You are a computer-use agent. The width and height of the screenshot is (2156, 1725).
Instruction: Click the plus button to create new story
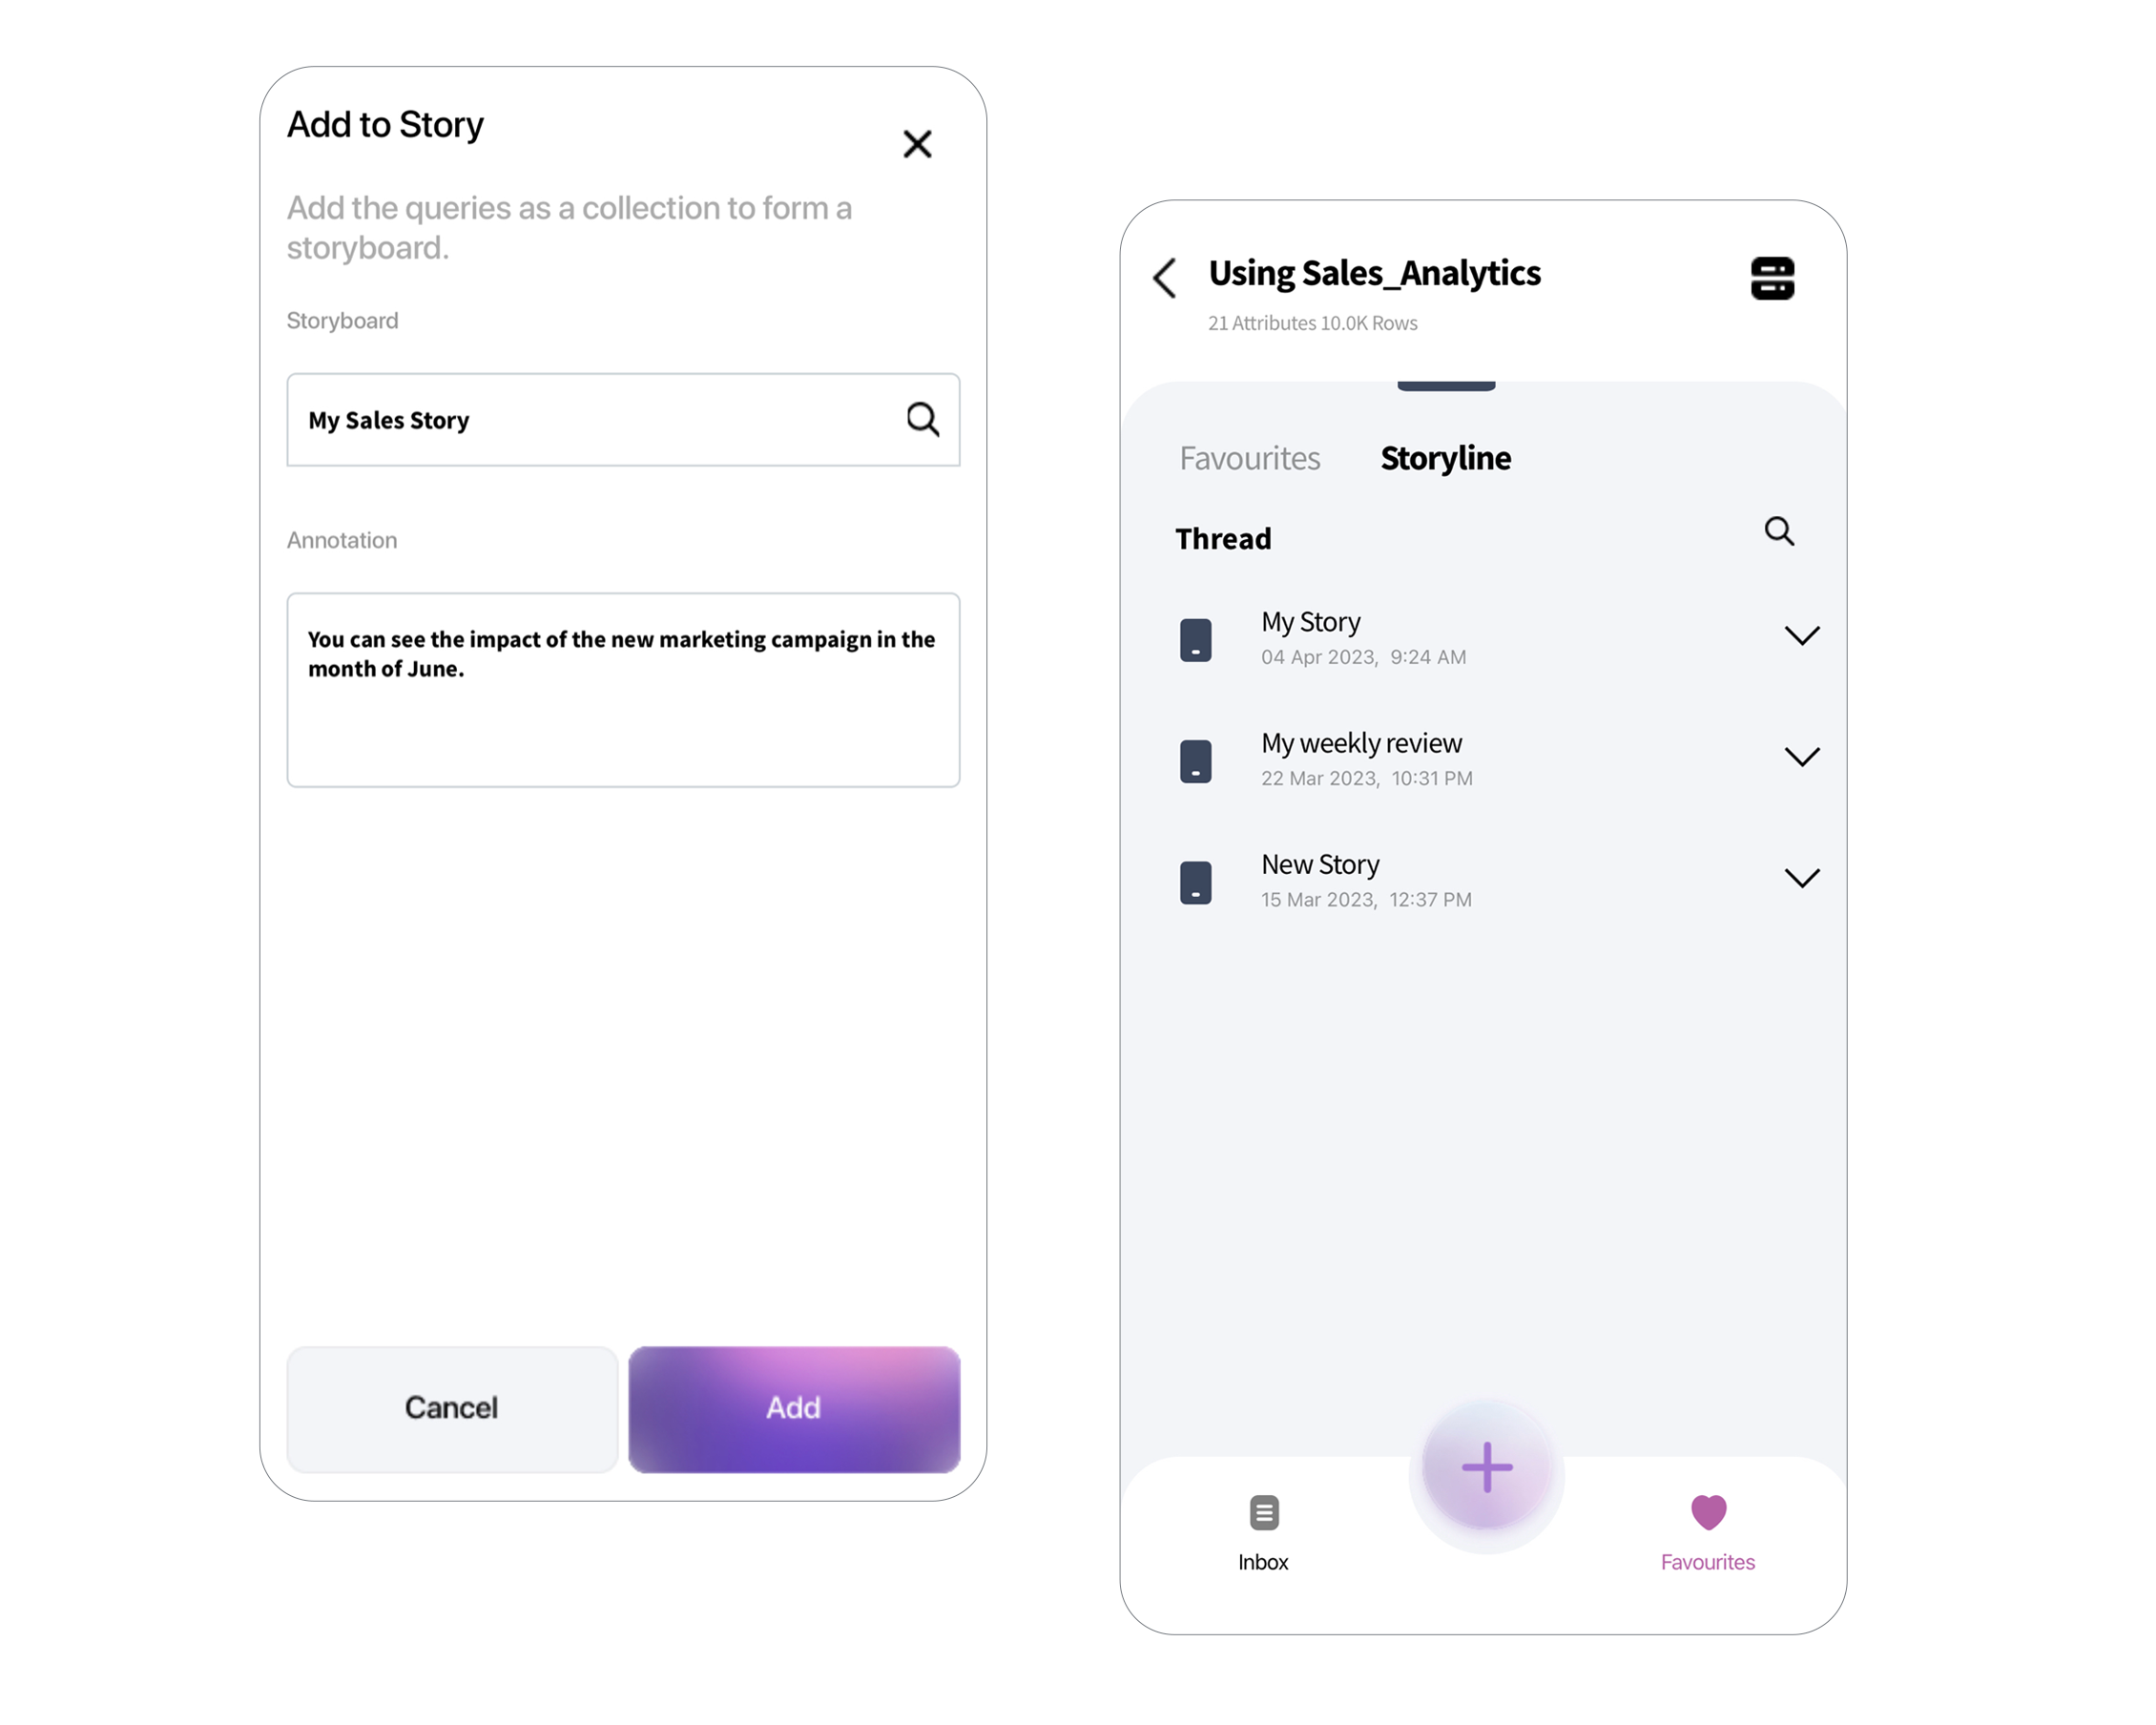1487,1466
